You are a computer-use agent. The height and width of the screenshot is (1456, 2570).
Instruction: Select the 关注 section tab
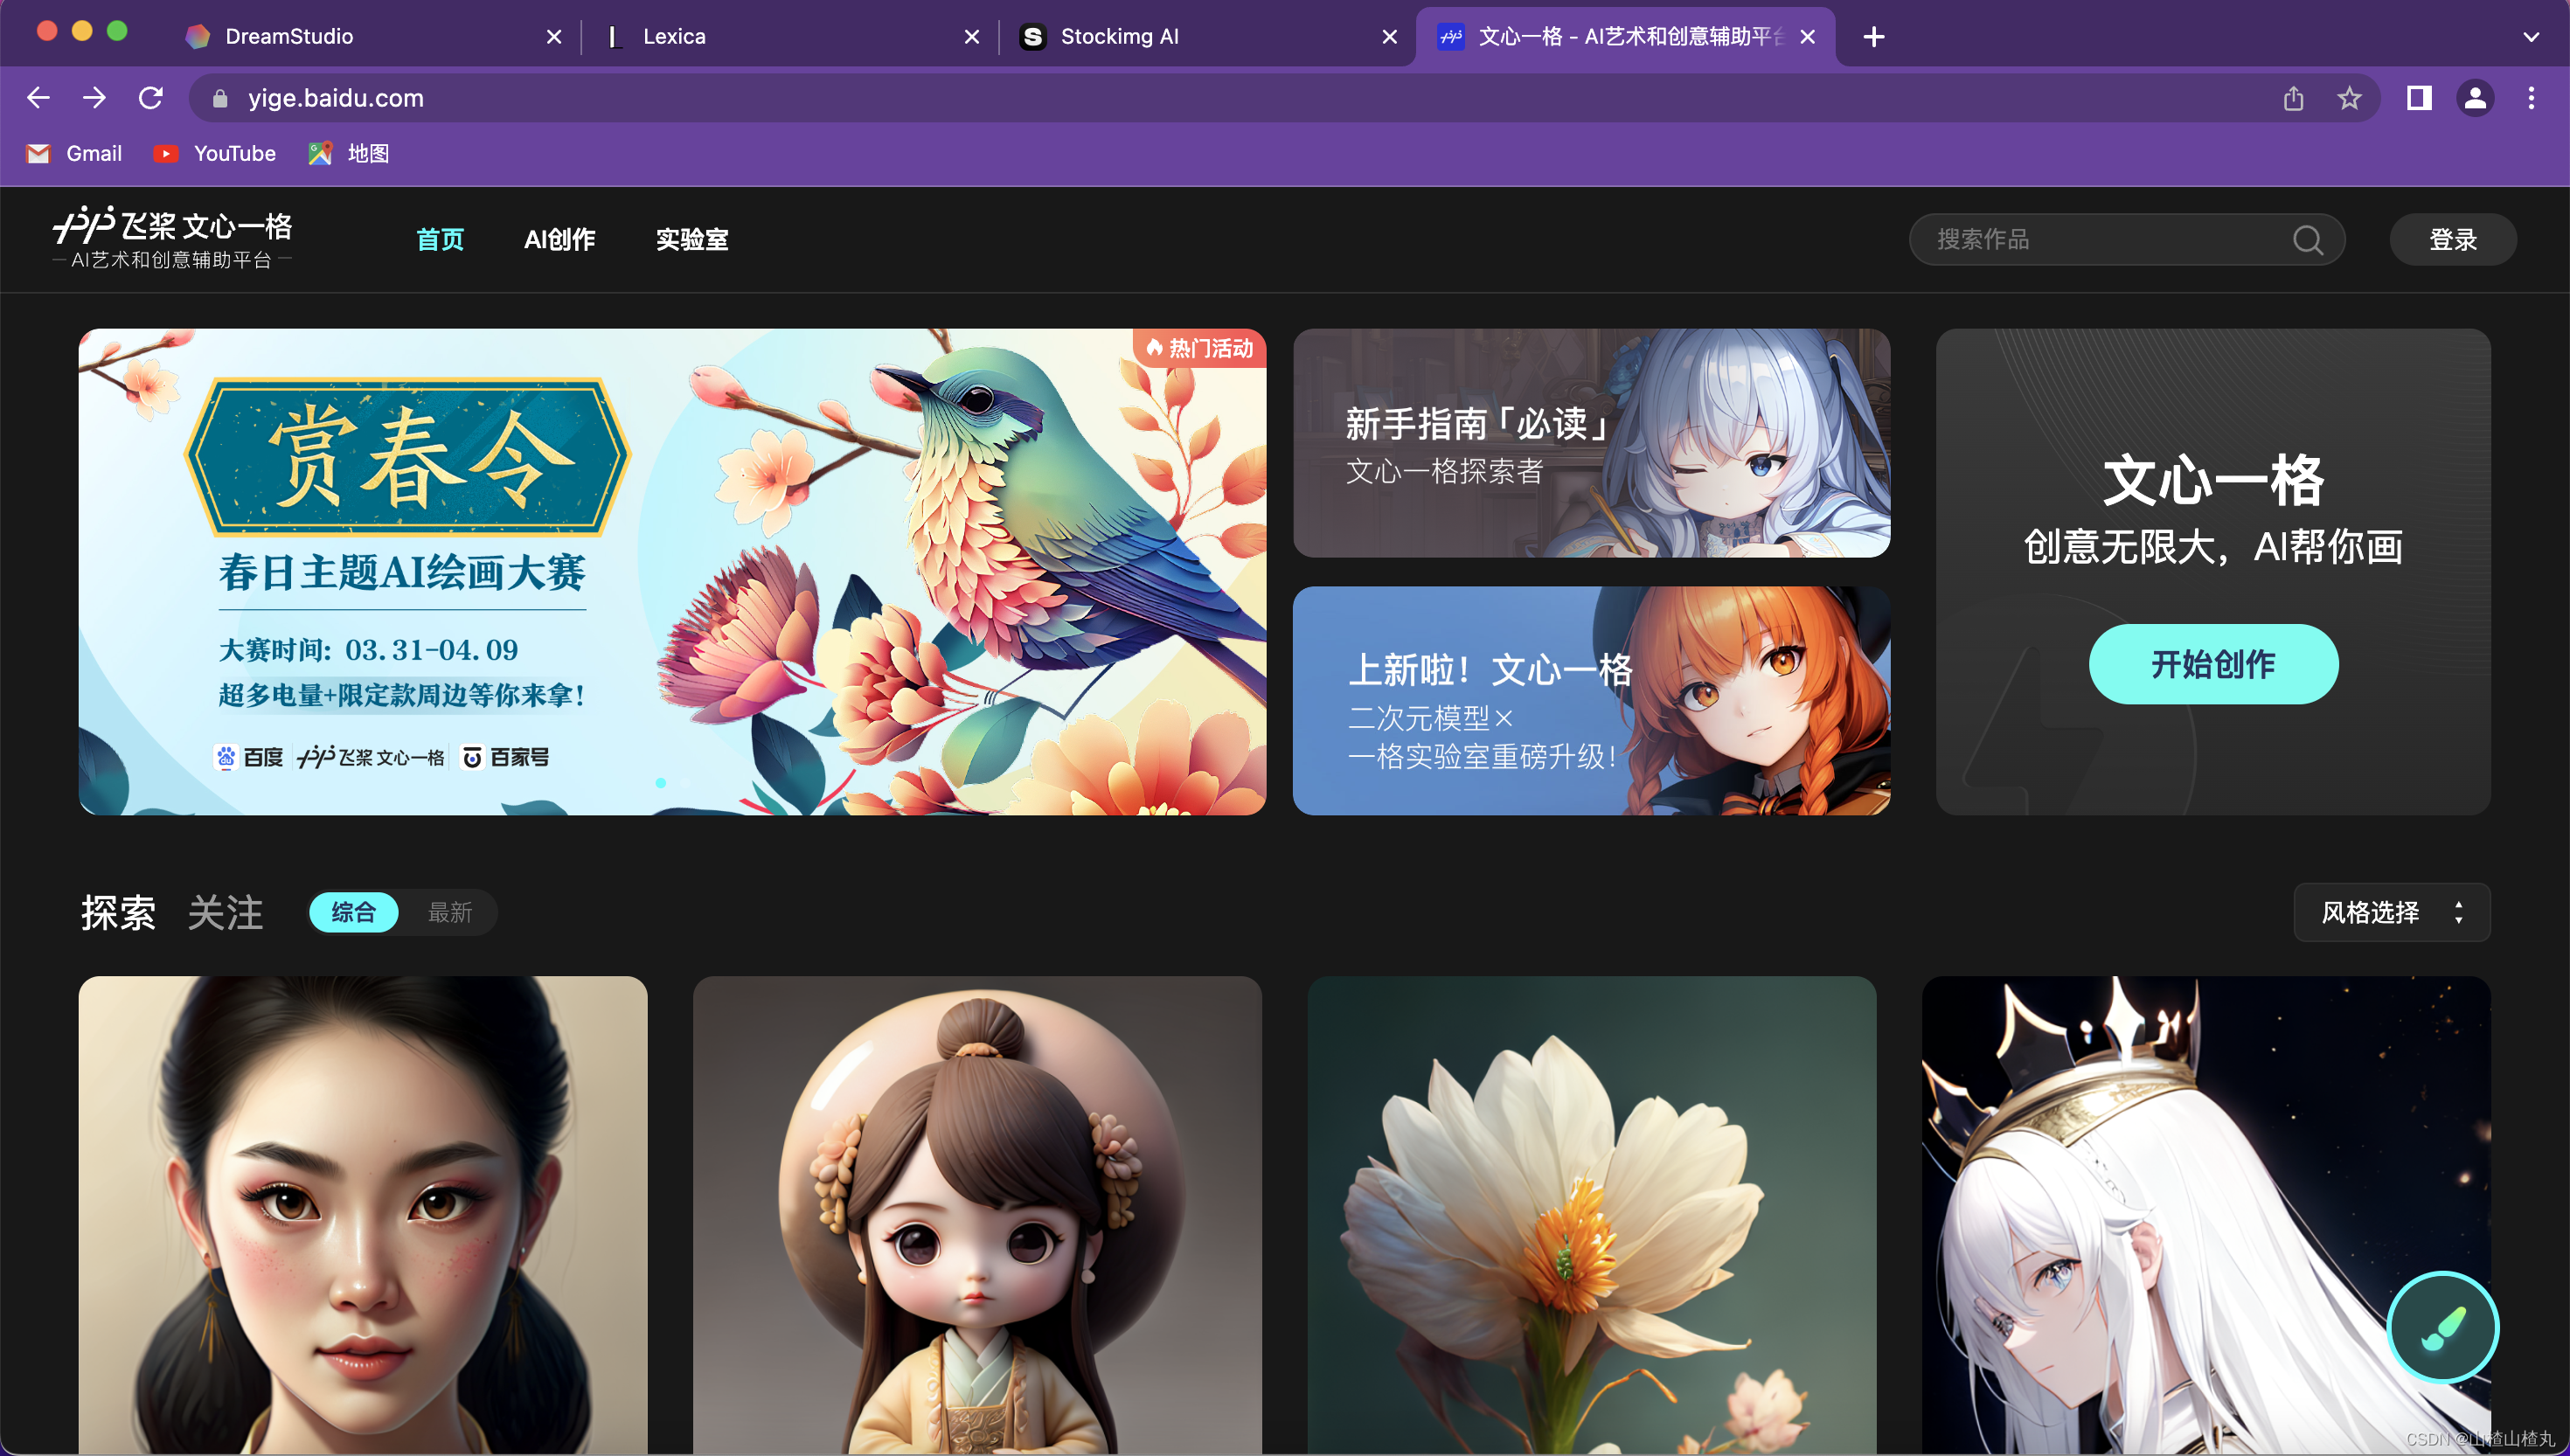pyautogui.click(x=226, y=912)
